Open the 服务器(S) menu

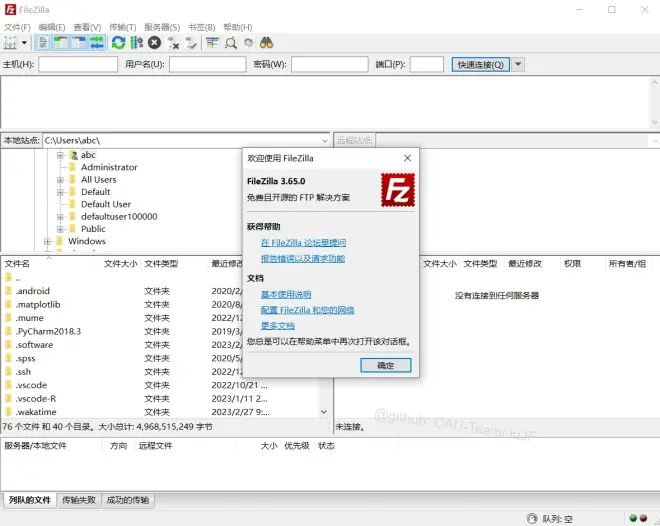click(162, 27)
